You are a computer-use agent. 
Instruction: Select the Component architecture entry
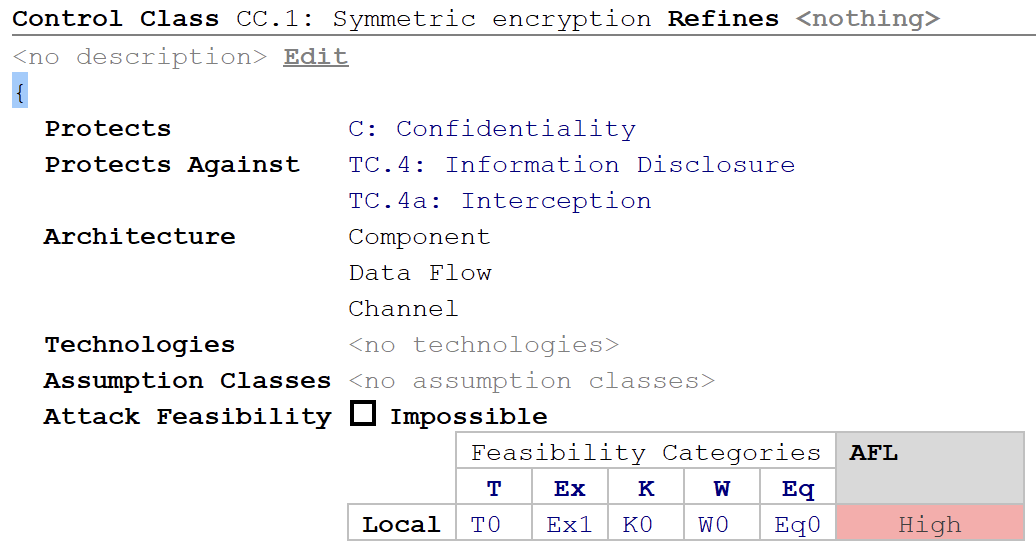(420, 237)
